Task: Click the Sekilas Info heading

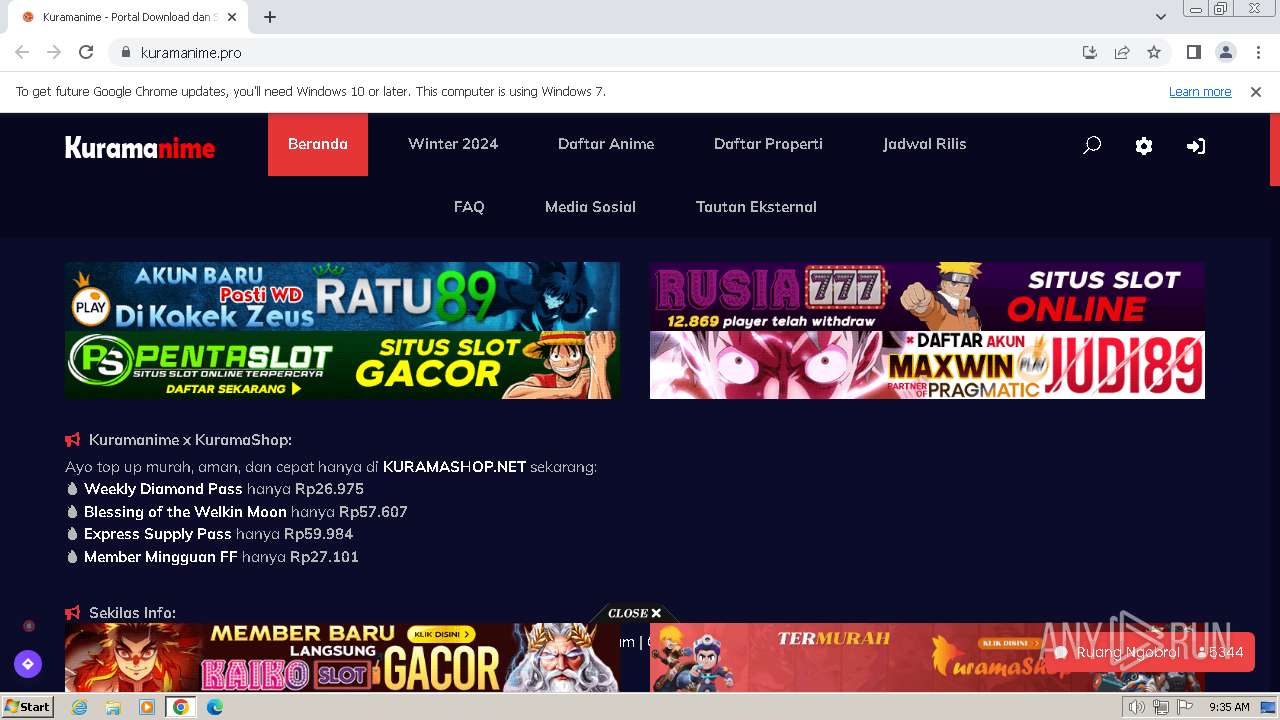Action: (132, 613)
